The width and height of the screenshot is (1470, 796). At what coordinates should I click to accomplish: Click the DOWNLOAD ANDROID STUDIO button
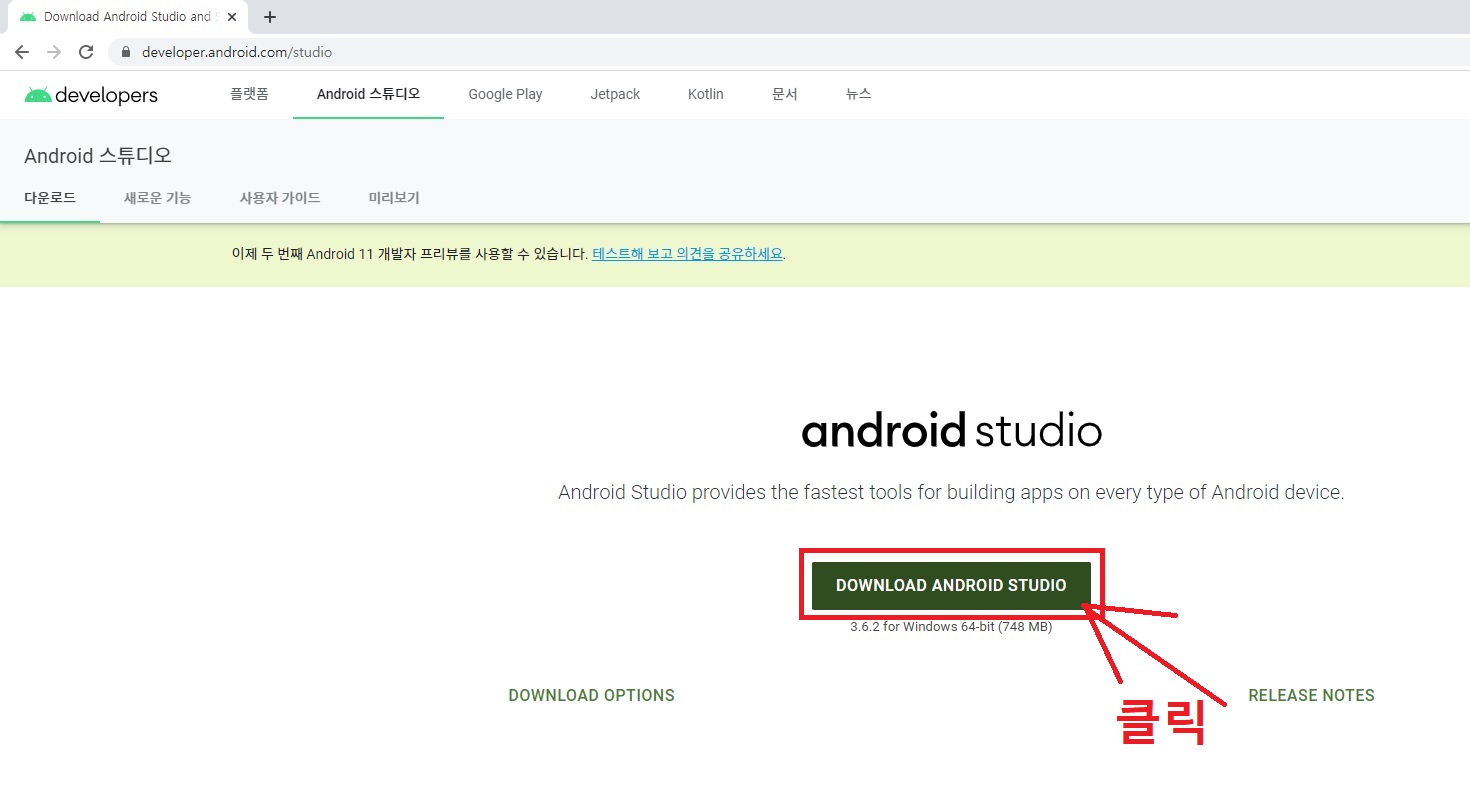tap(951, 585)
